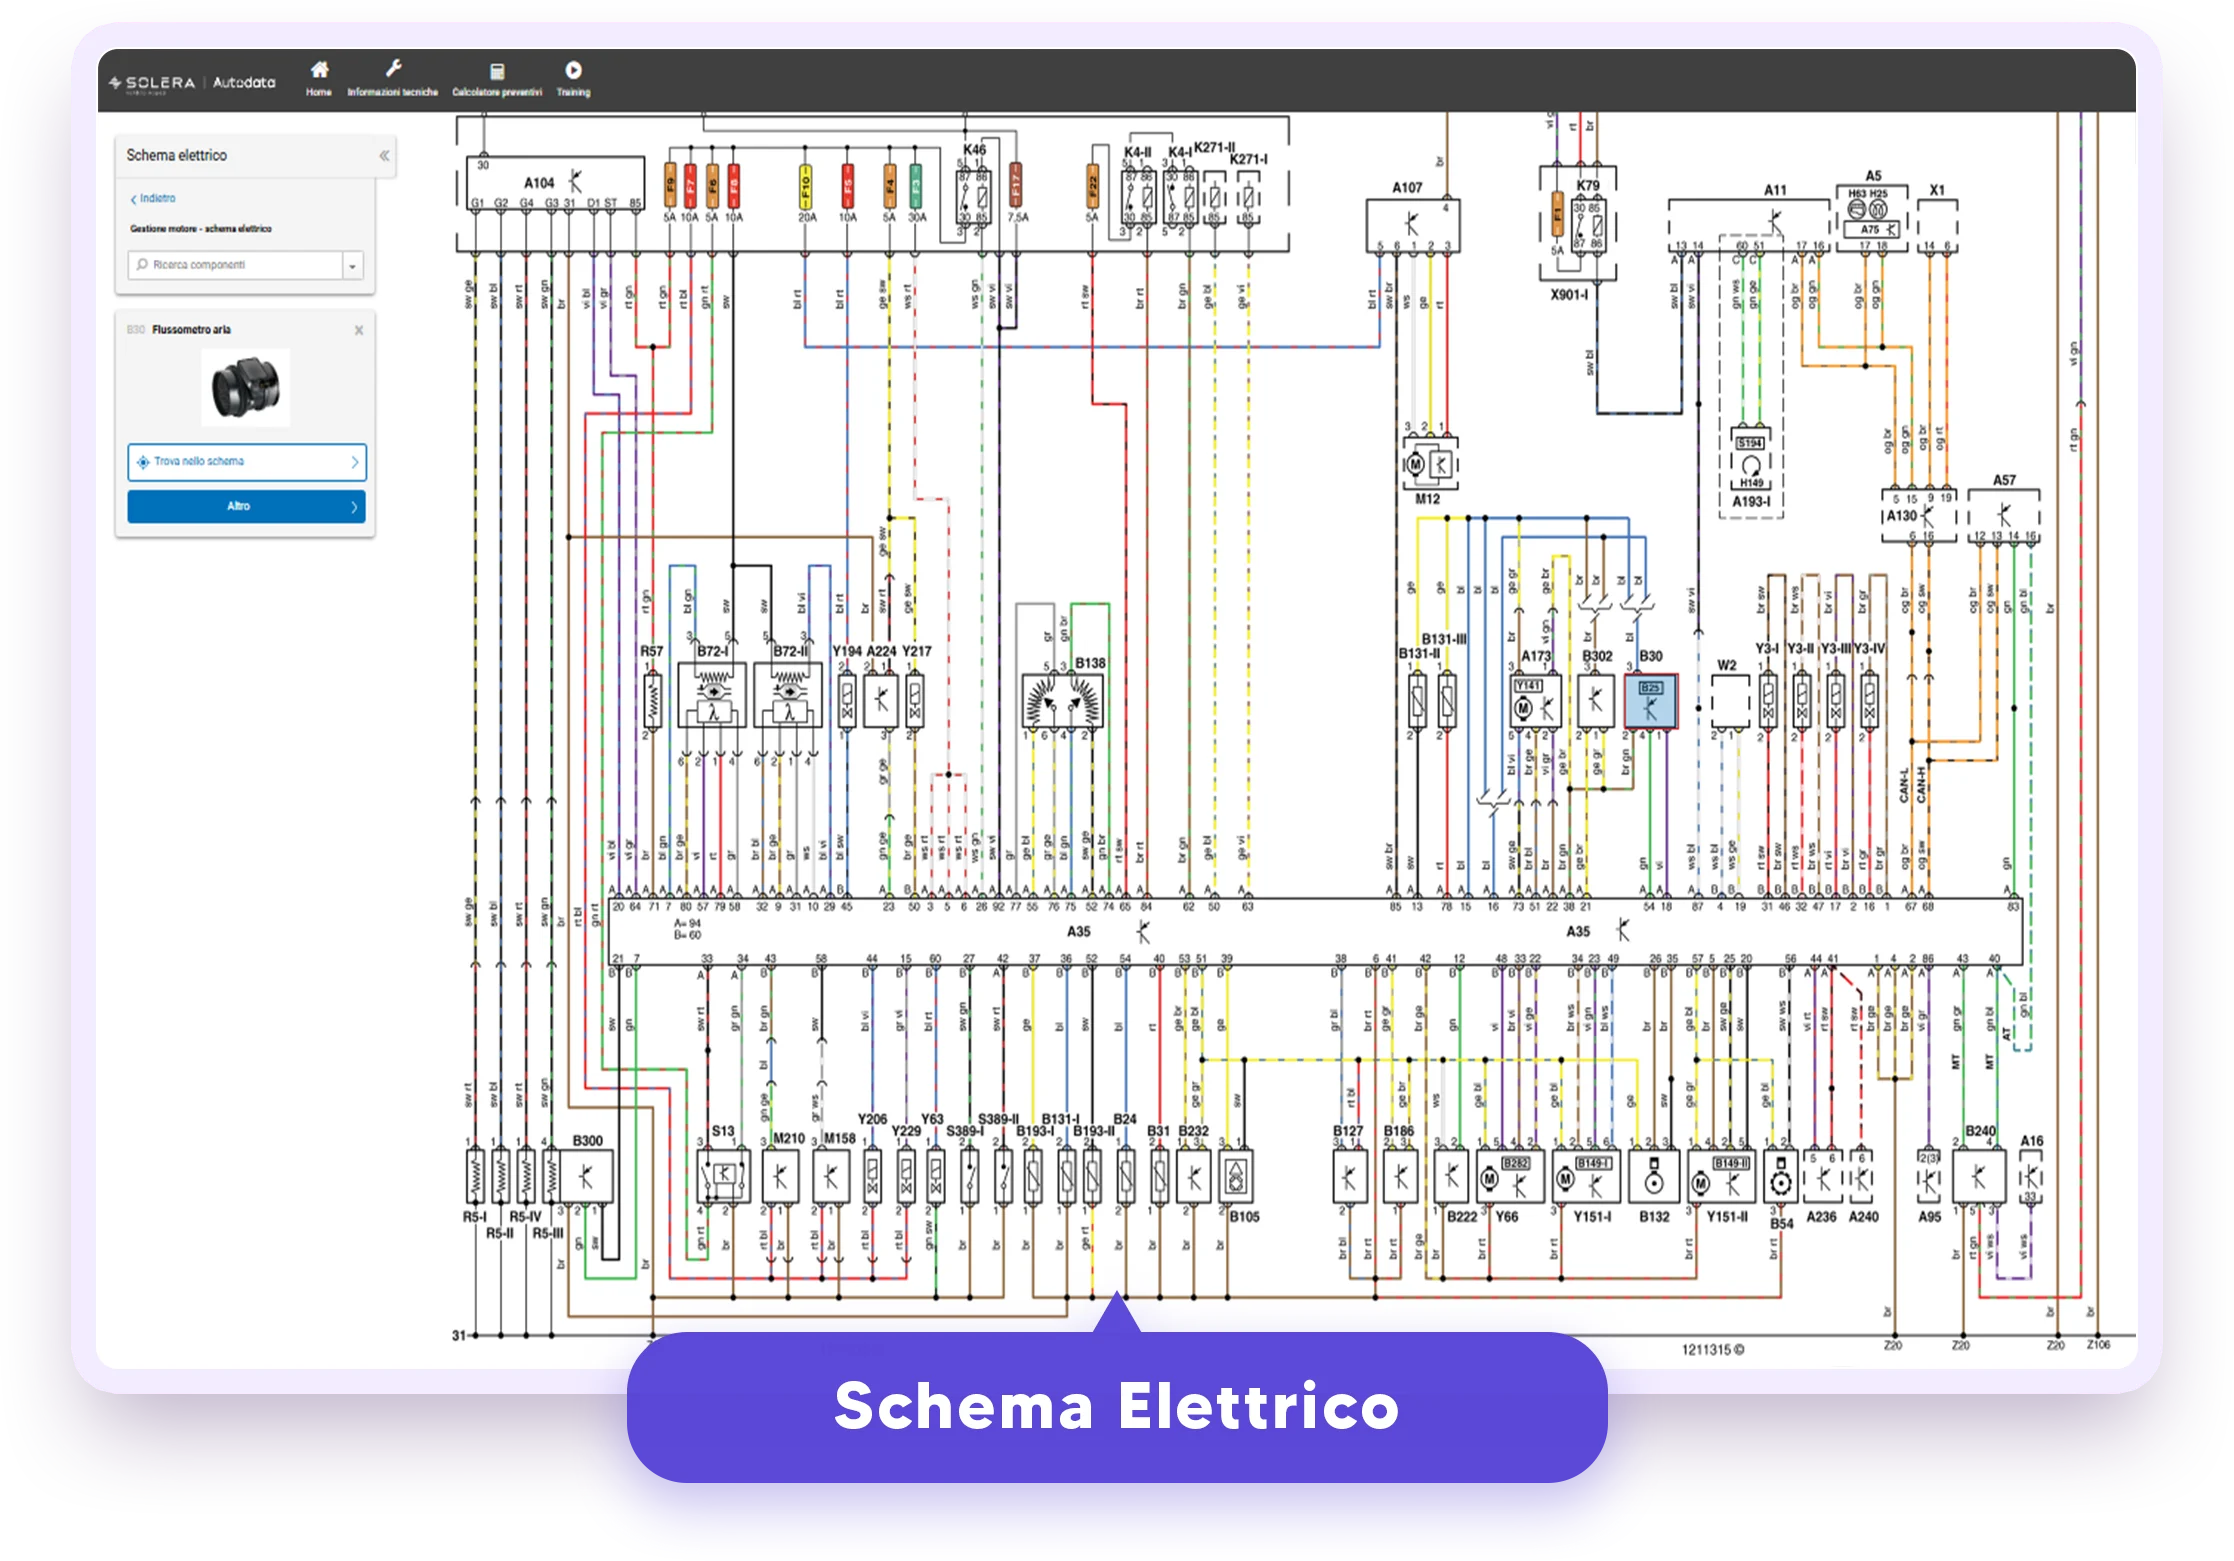Image resolution: width=2234 pixels, height=1561 pixels.
Task: Select the Y66 motor actuator symbol
Action: pos(1510,1177)
